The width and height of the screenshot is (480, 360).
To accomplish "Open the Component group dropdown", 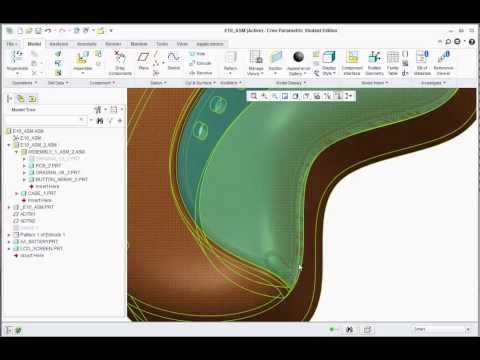I will pyautogui.click(x=102, y=83).
